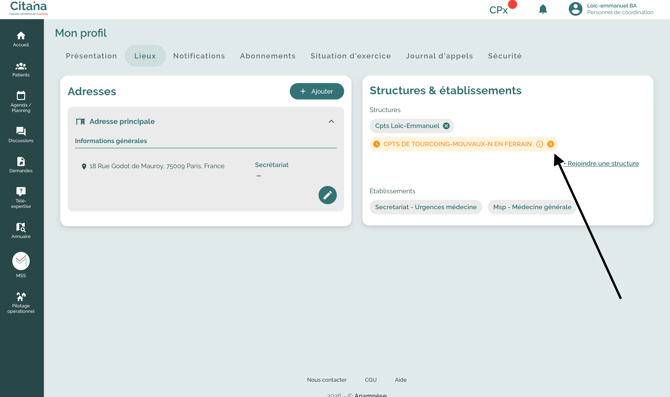670x397 pixels.
Task: Click the Mon profil page title
Action: (x=81, y=33)
